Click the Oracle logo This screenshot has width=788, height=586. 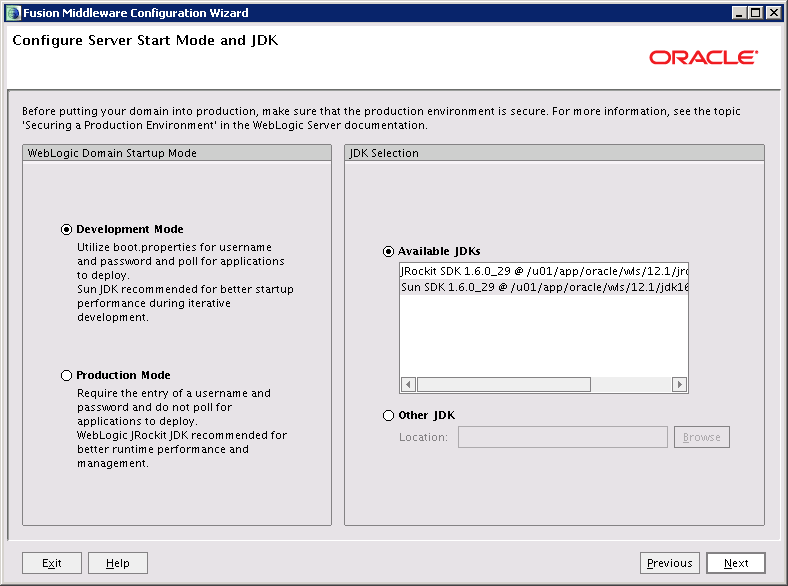pyautogui.click(x=703, y=58)
